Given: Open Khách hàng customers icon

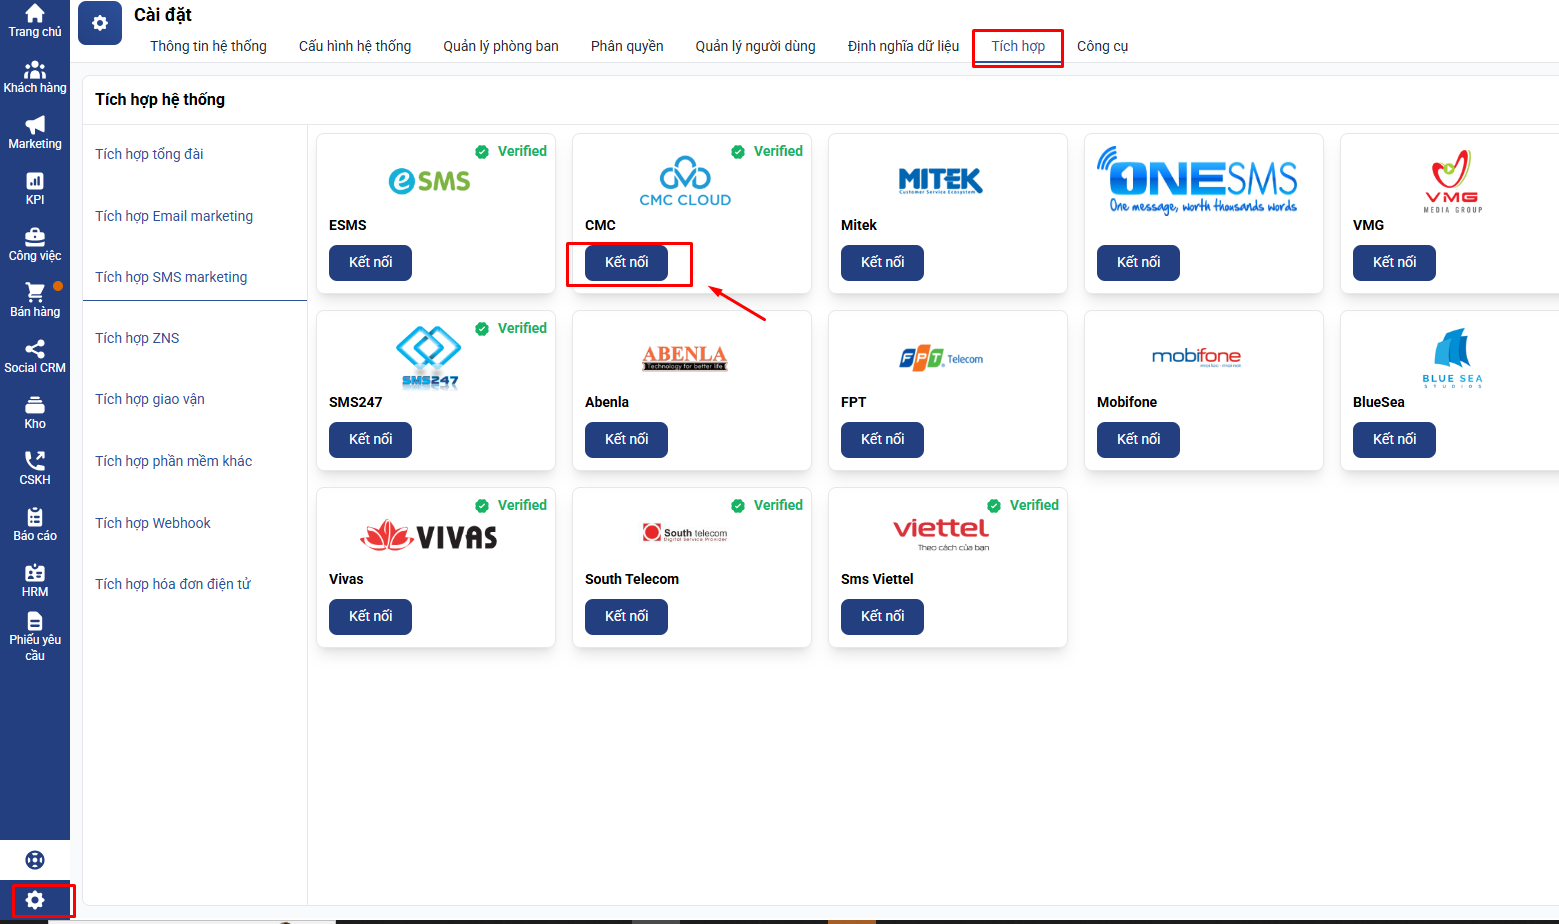Looking at the screenshot, I should (x=35, y=70).
